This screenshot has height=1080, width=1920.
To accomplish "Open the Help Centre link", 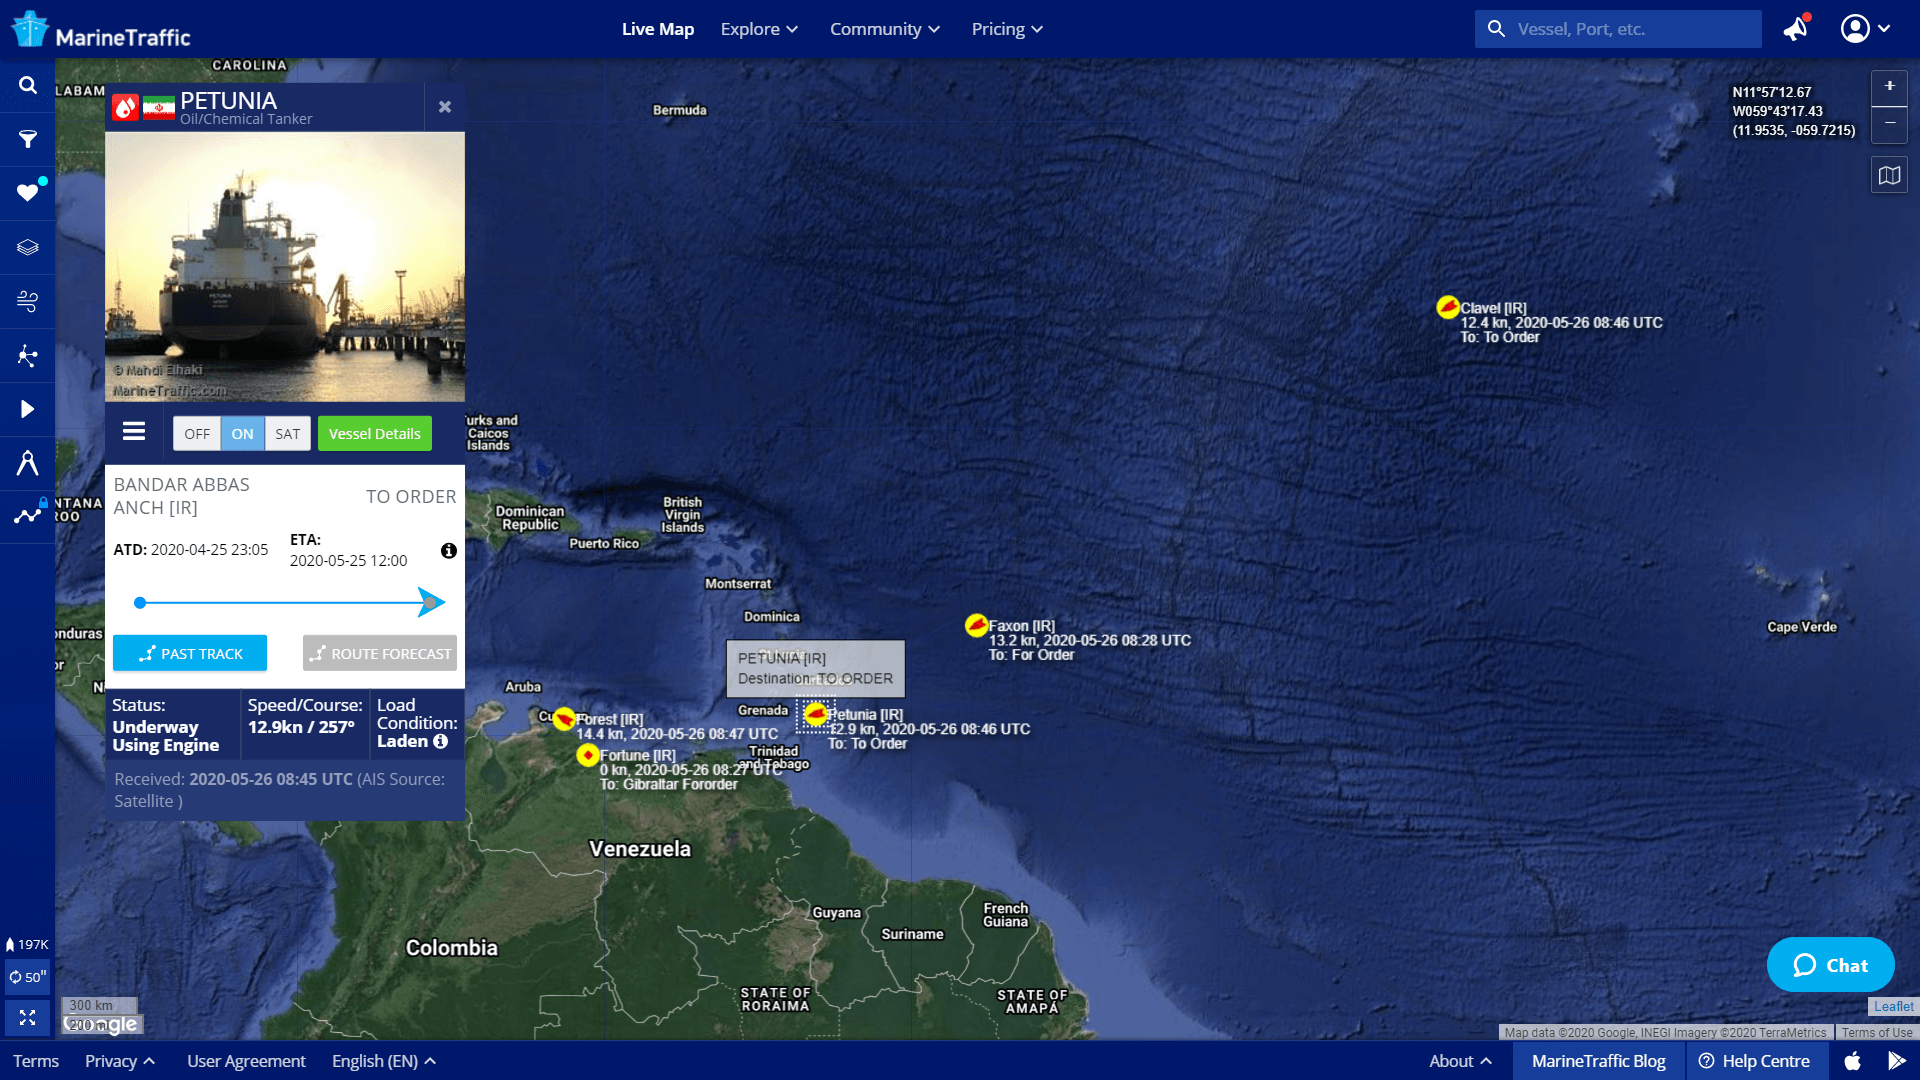I will click(1756, 1061).
